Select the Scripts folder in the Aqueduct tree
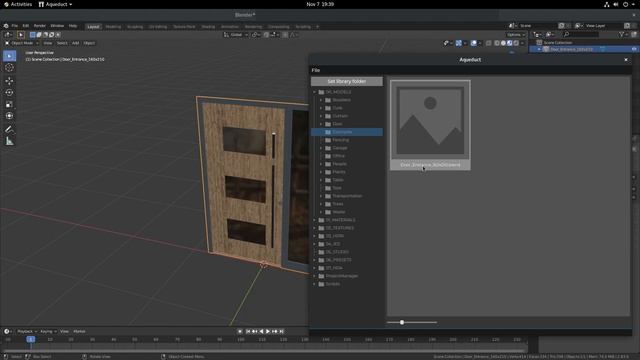This screenshot has height=360, width=640. click(333, 284)
